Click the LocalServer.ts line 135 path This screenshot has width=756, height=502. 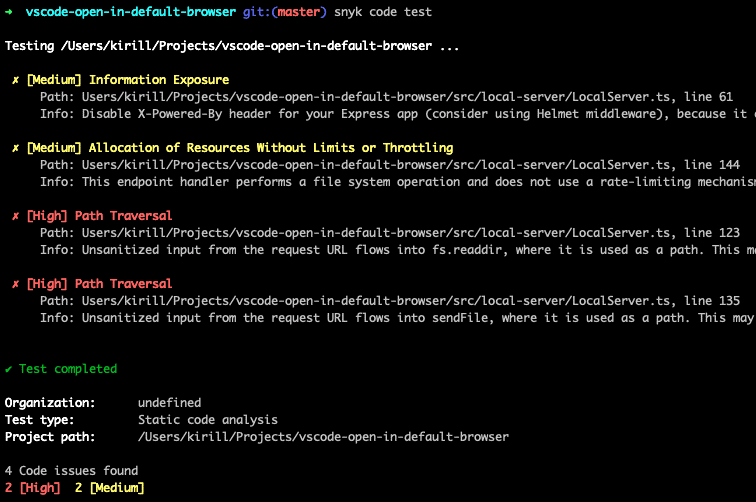[x=410, y=301]
